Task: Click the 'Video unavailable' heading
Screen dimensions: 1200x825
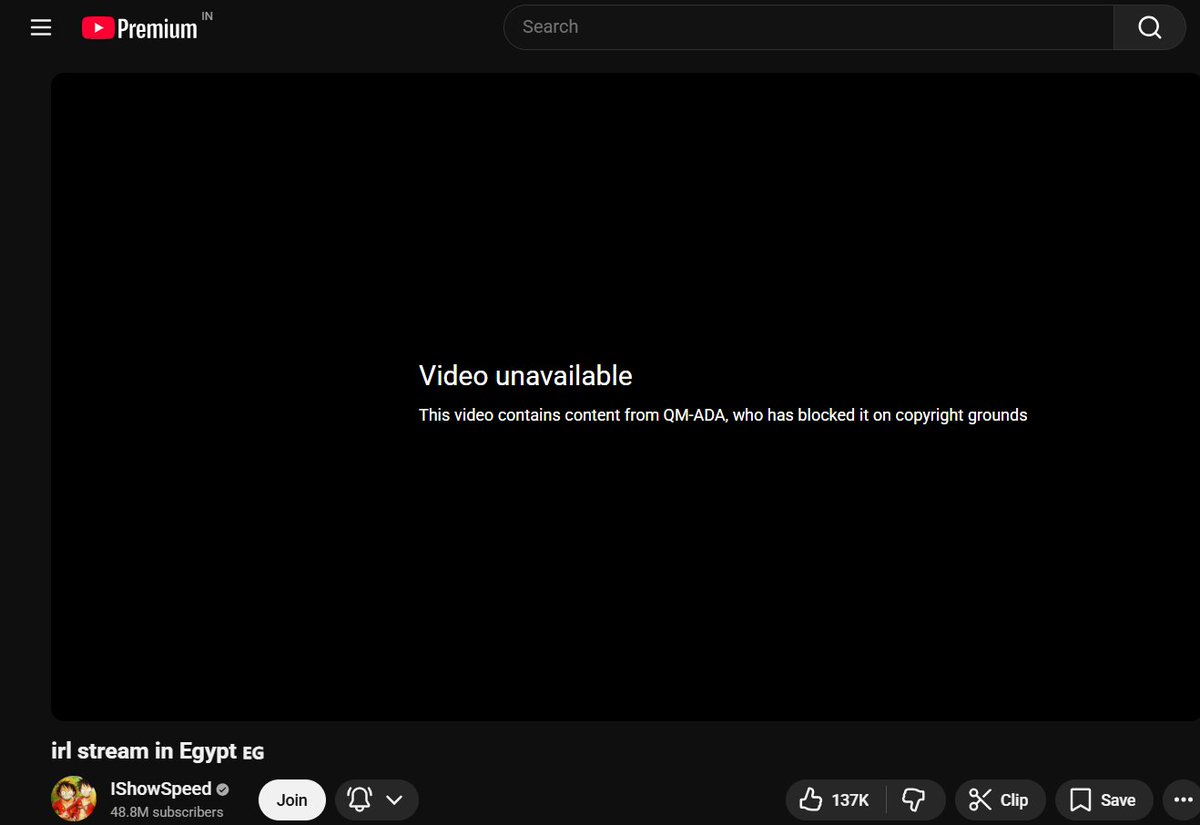Action: (x=525, y=375)
